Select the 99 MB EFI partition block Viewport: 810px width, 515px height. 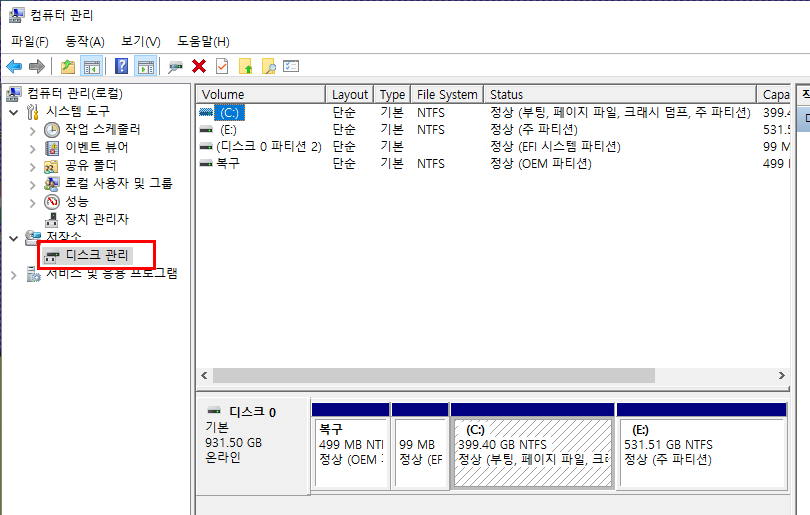point(420,446)
